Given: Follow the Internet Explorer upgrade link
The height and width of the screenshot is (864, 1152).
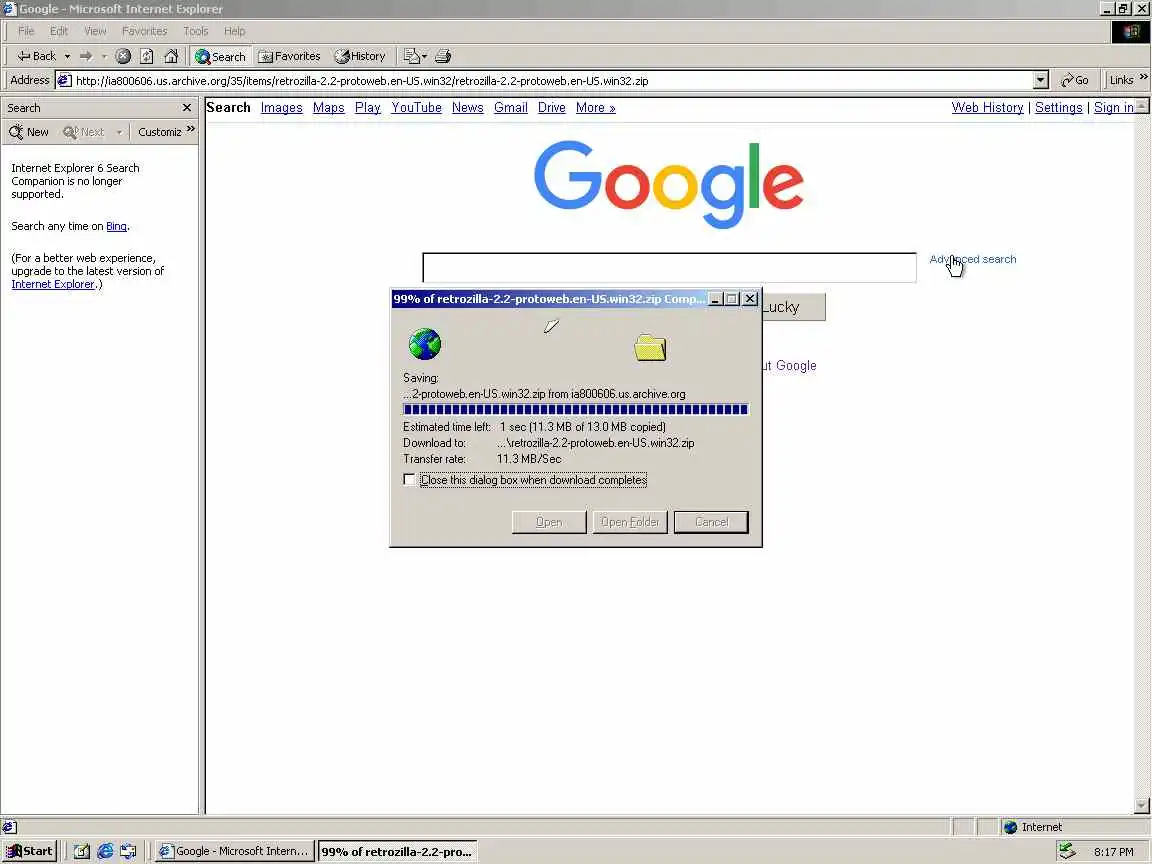Looking at the screenshot, I should pyautogui.click(x=53, y=284).
